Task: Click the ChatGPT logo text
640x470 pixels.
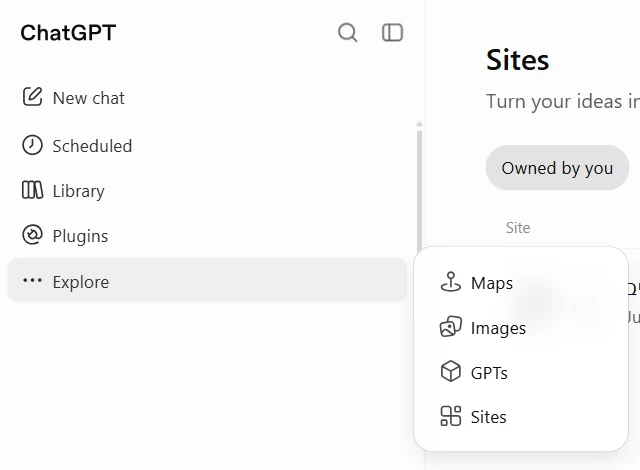Action: 68,33
